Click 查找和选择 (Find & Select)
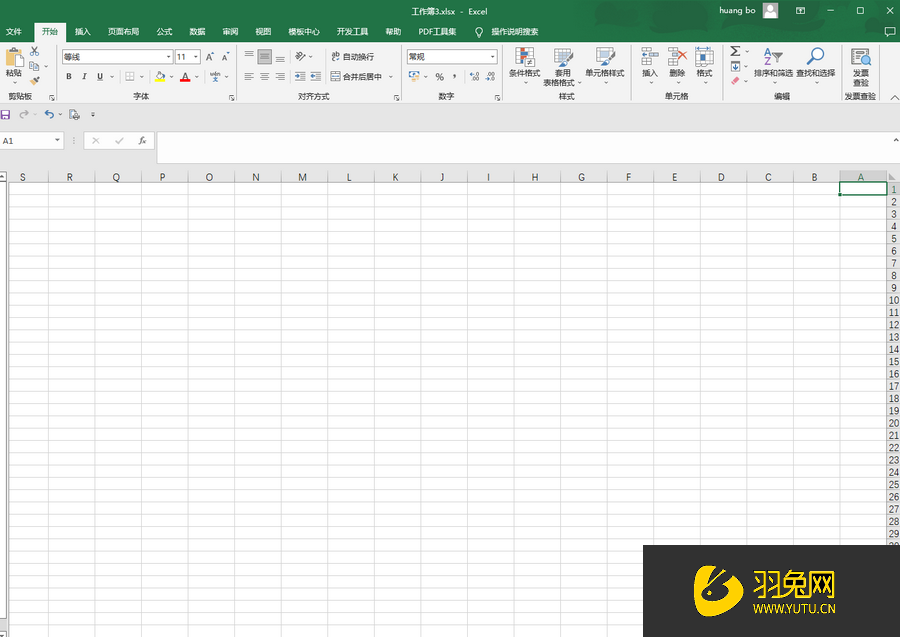Screen dimensions: 900x637 (x=816, y=67)
